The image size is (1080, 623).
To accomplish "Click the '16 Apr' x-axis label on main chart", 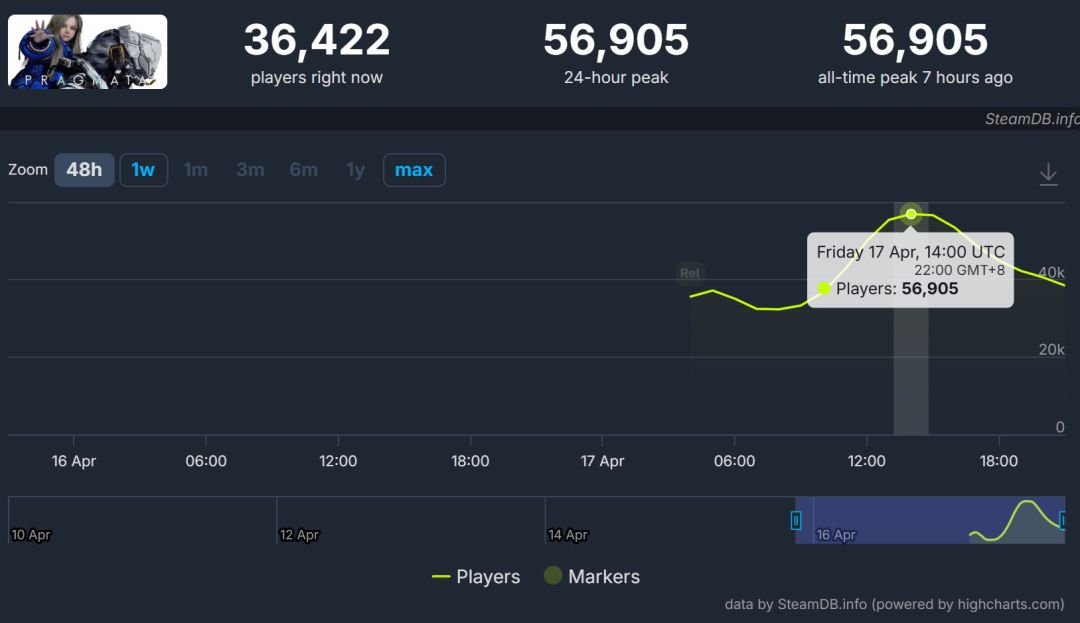I will [74, 461].
